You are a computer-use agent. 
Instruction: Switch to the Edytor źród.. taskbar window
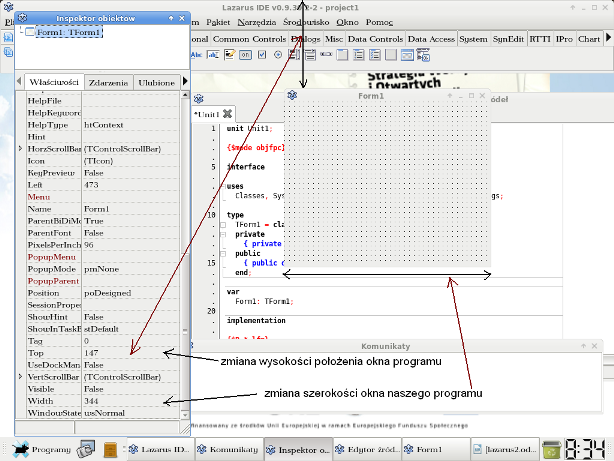pos(368,449)
